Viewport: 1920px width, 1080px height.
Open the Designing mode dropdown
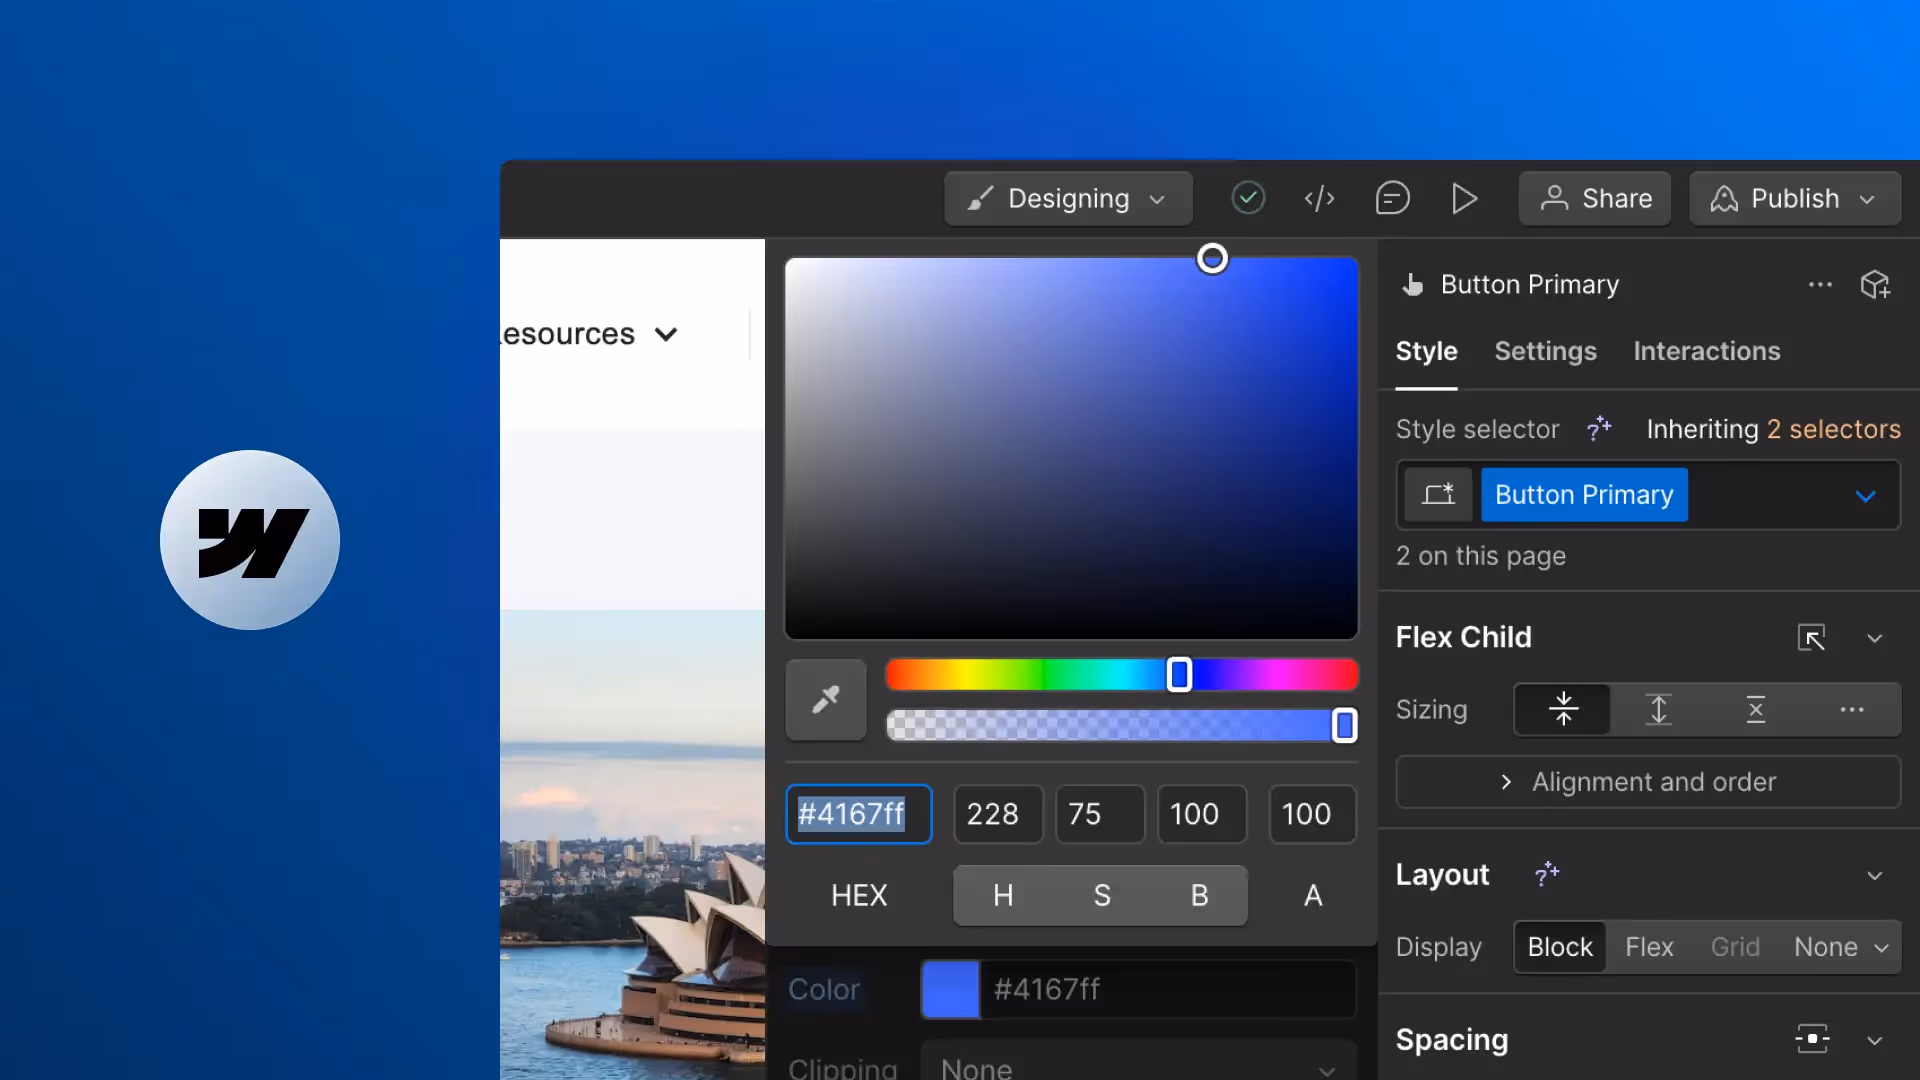click(x=1068, y=199)
